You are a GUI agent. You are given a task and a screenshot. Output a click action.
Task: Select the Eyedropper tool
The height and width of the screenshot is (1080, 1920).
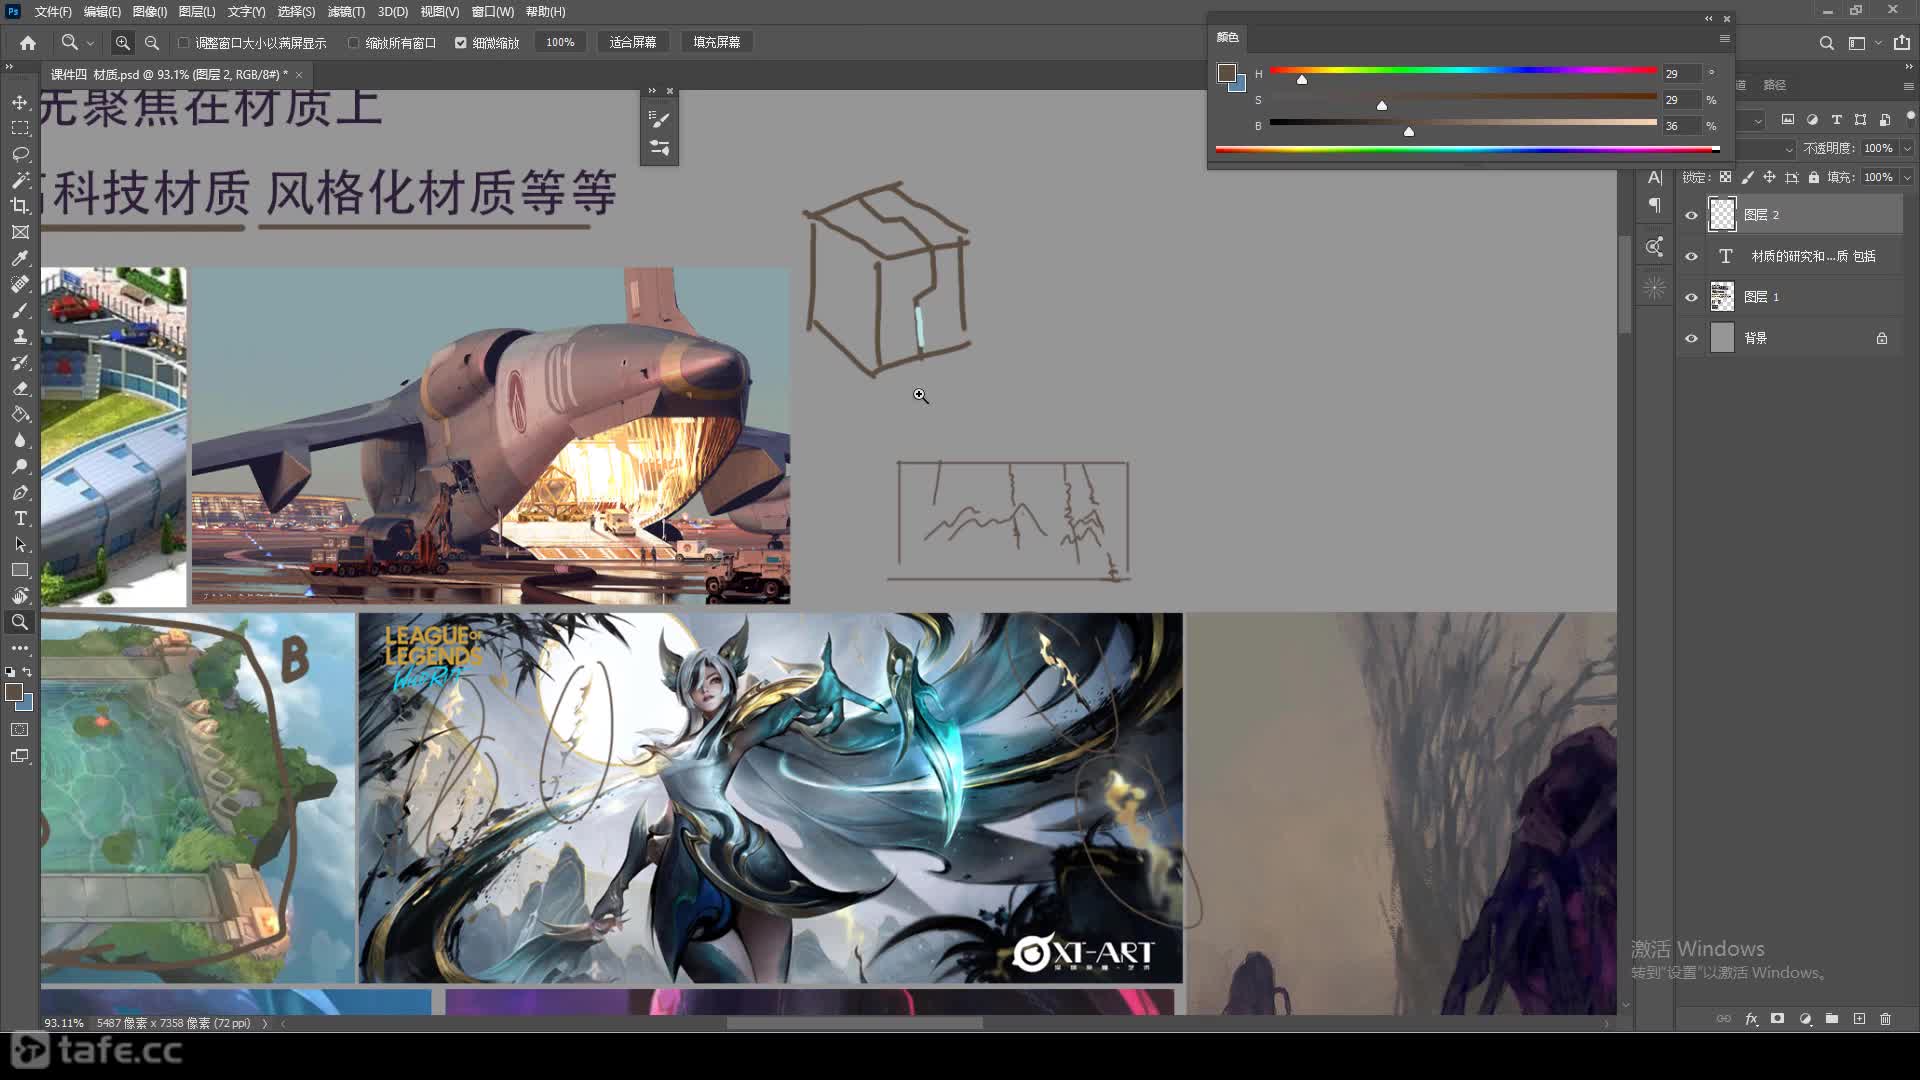20,258
